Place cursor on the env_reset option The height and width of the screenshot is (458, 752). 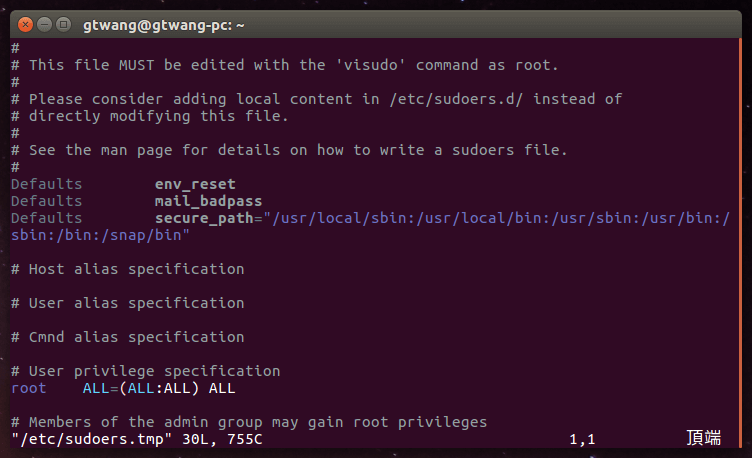[195, 184]
